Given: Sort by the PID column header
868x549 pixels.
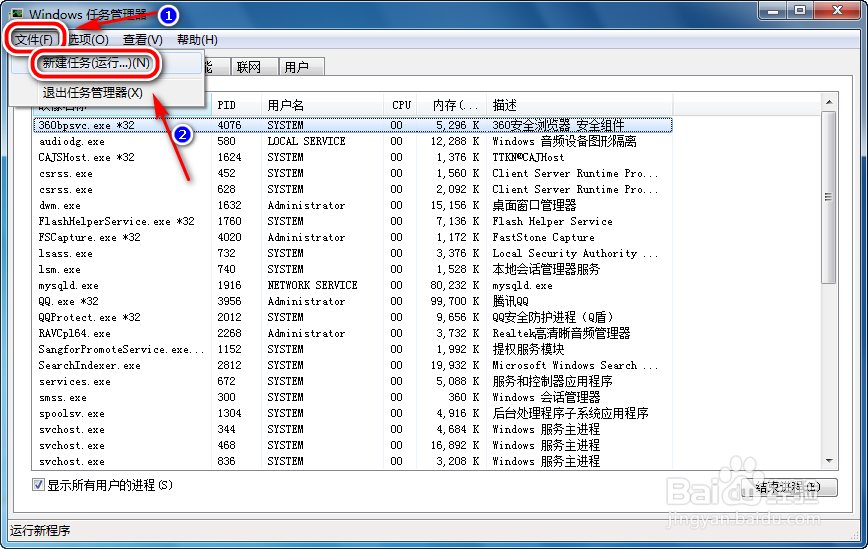Looking at the screenshot, I should (236, 105).
